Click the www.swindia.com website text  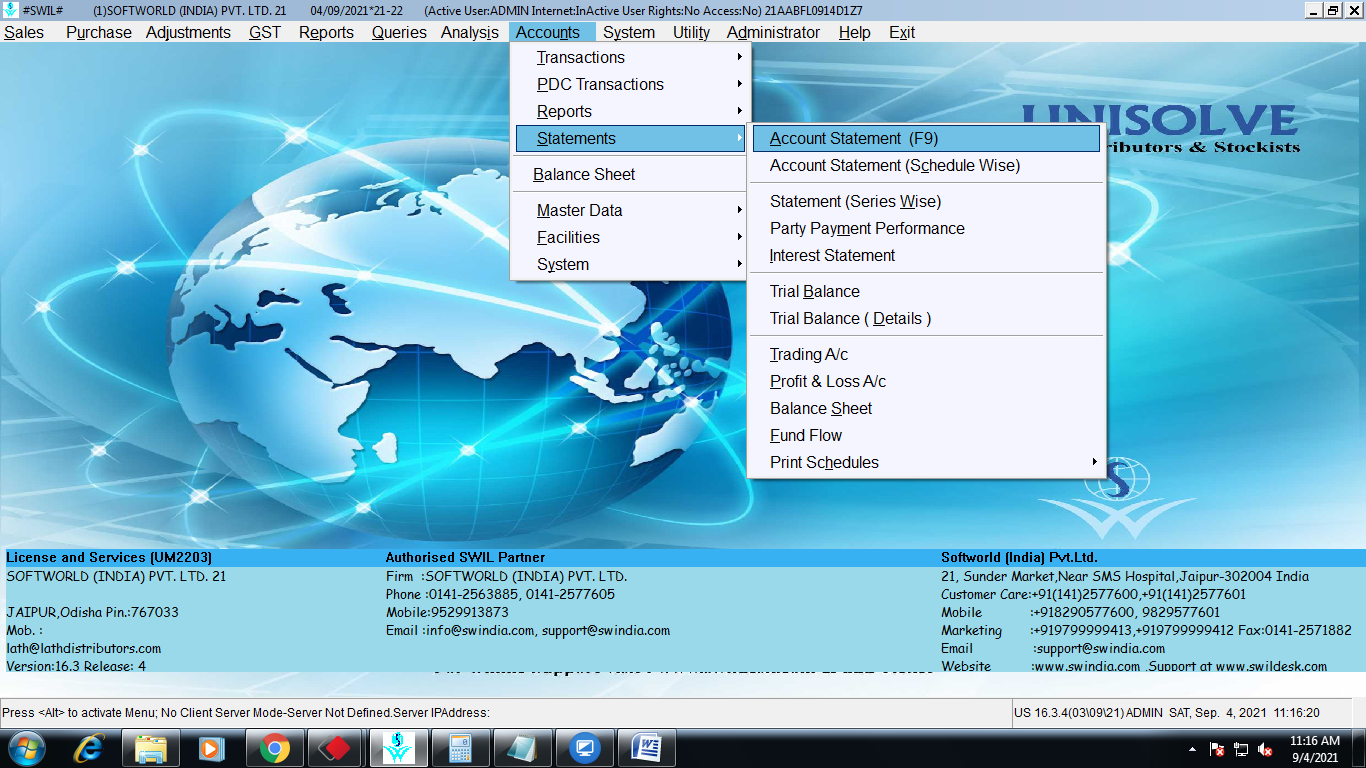click(x=1086, y=667)
